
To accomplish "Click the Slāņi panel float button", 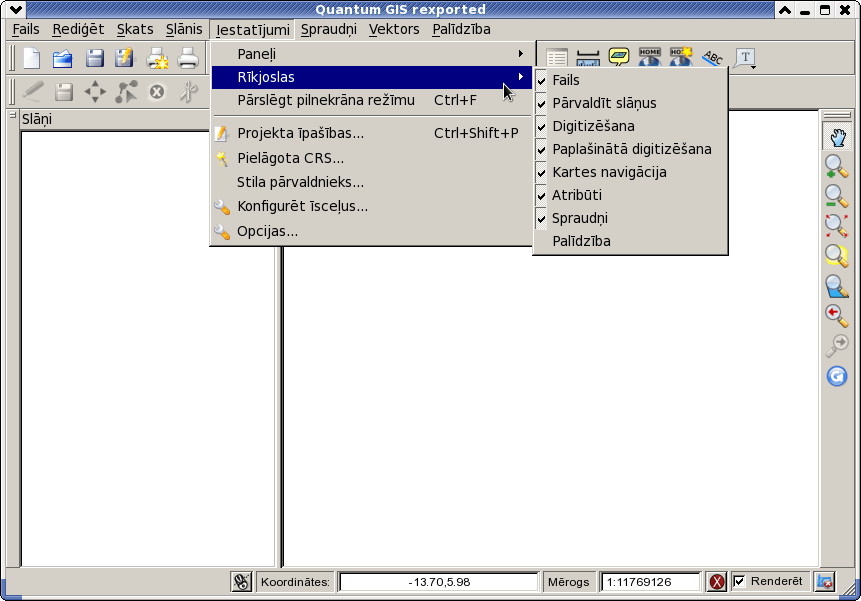I will tap(12, 115).
